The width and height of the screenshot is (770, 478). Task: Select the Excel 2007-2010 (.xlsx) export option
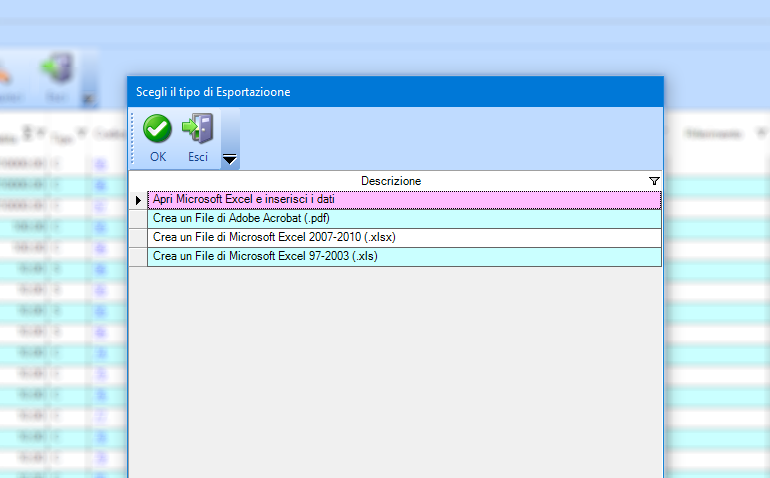click(x=404, y=238)
